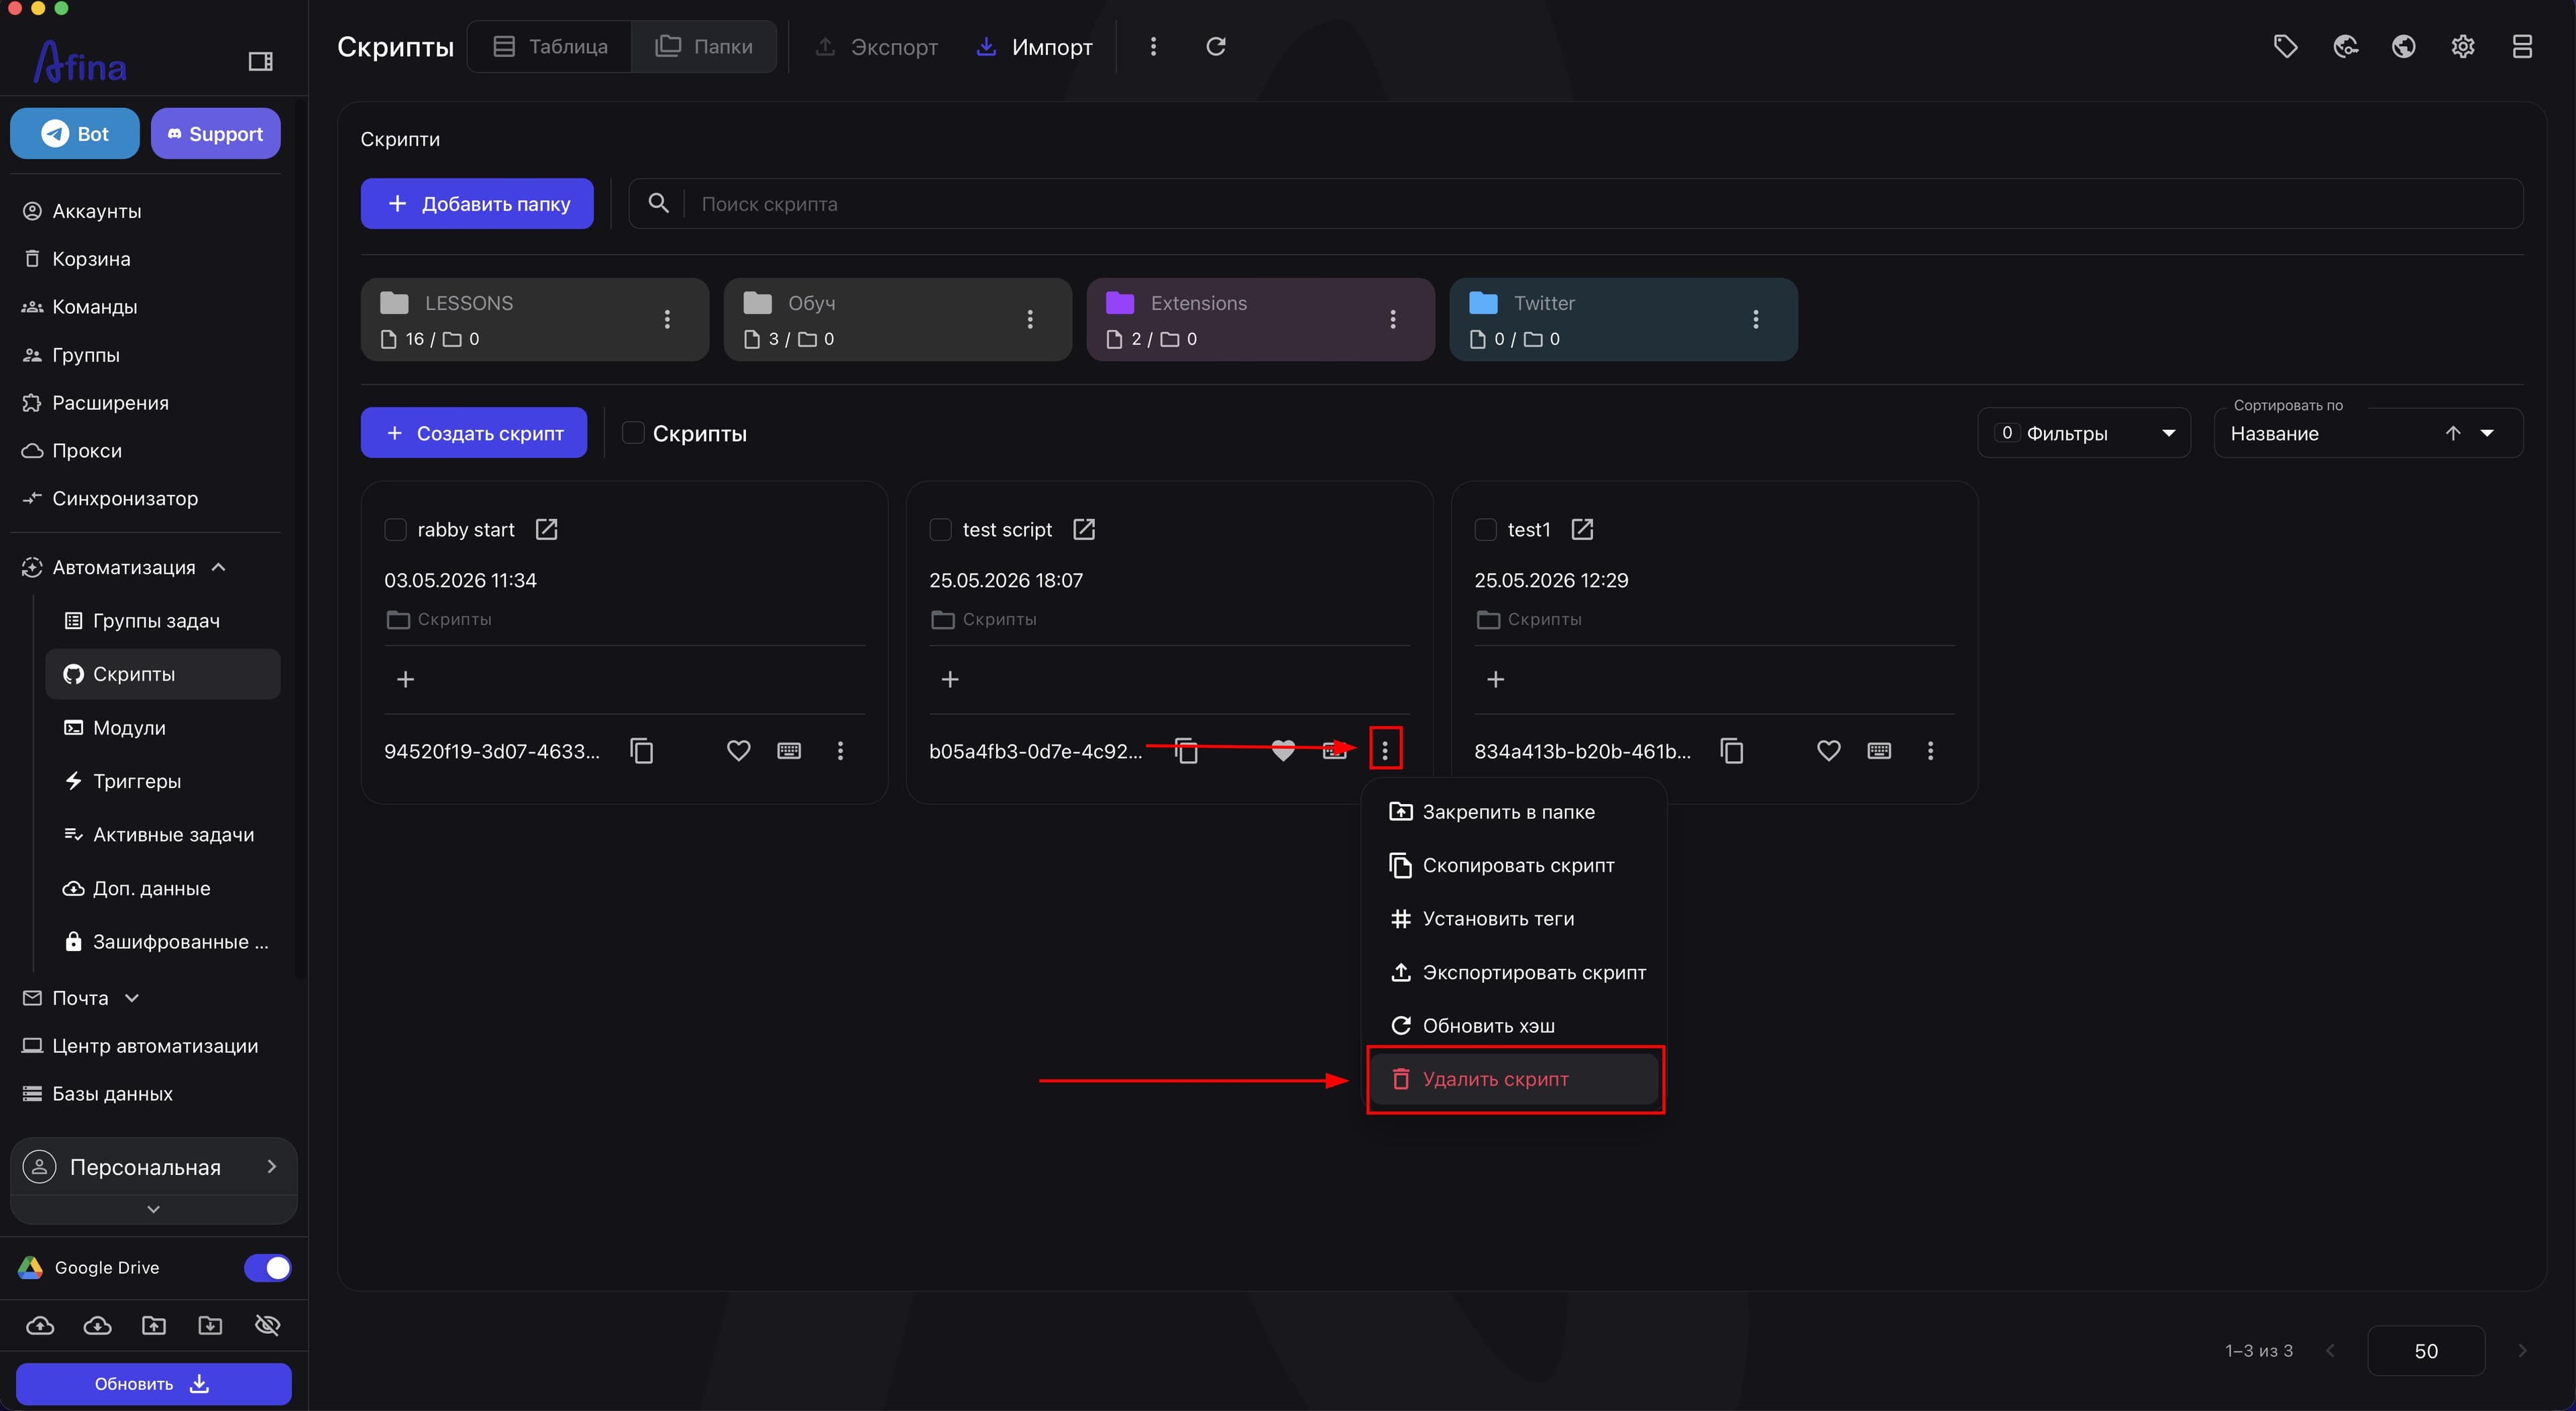Check the select-all Скрипты checkbox
Viewport: 2576px width, 1411px height.
tap(632, 433)
